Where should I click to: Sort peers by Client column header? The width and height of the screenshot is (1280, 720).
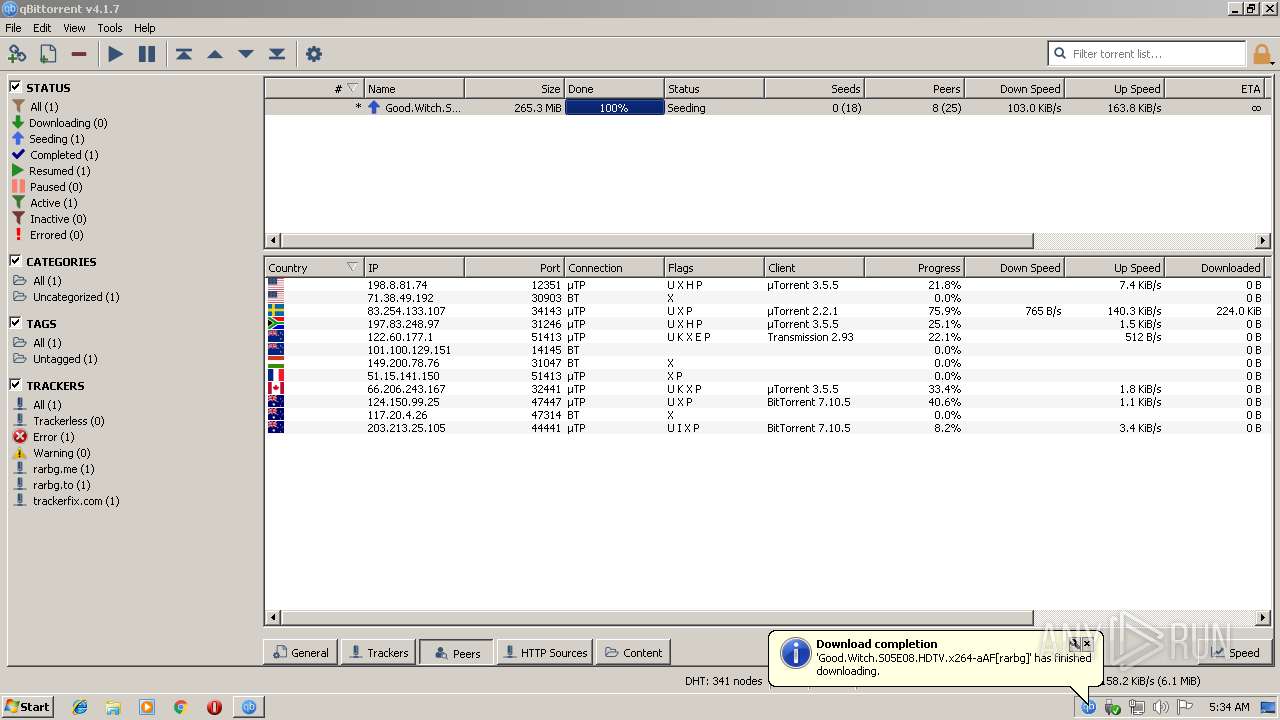814,267
